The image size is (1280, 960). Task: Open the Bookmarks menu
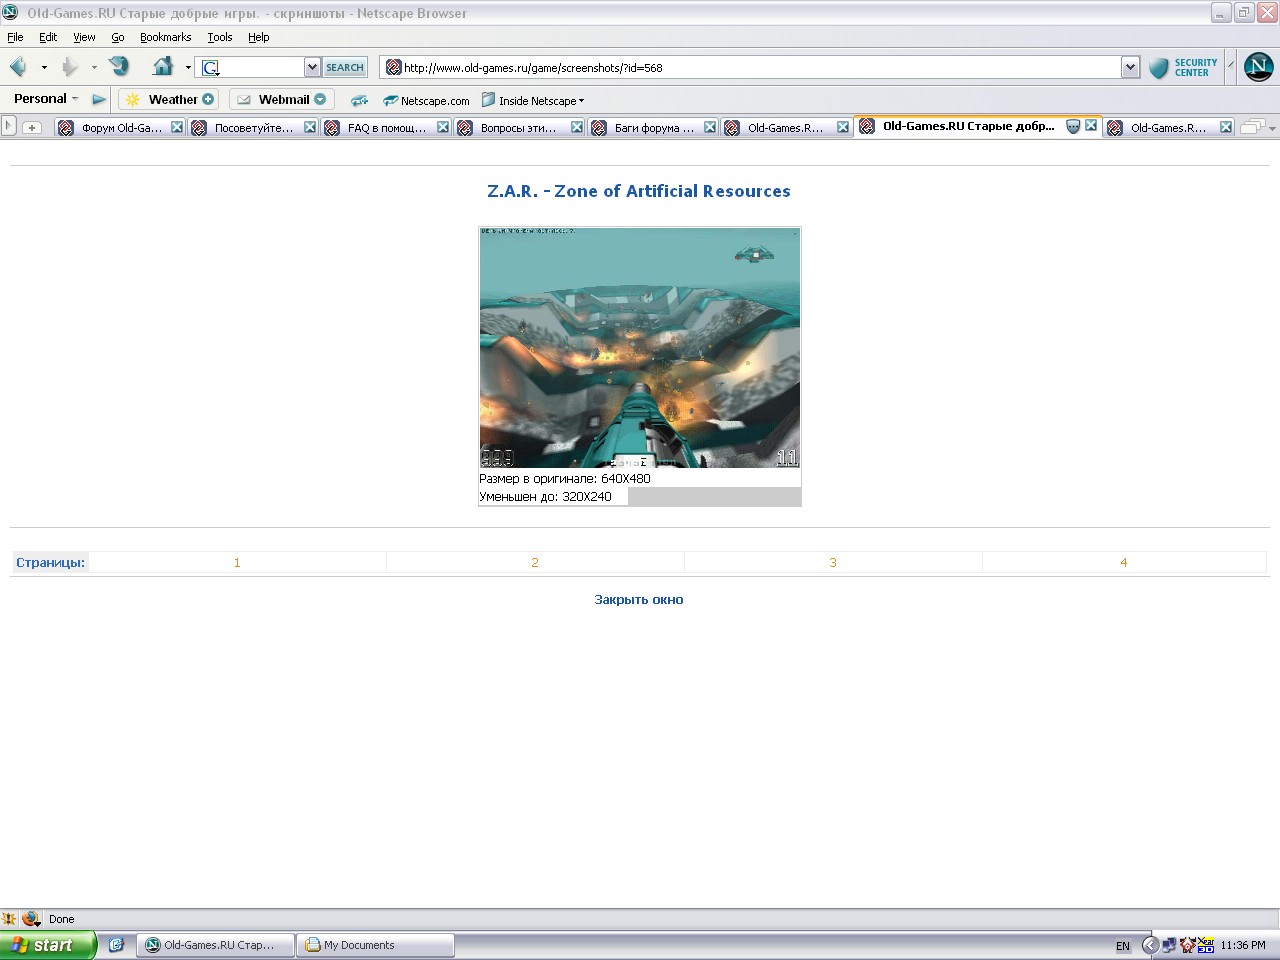165,37
